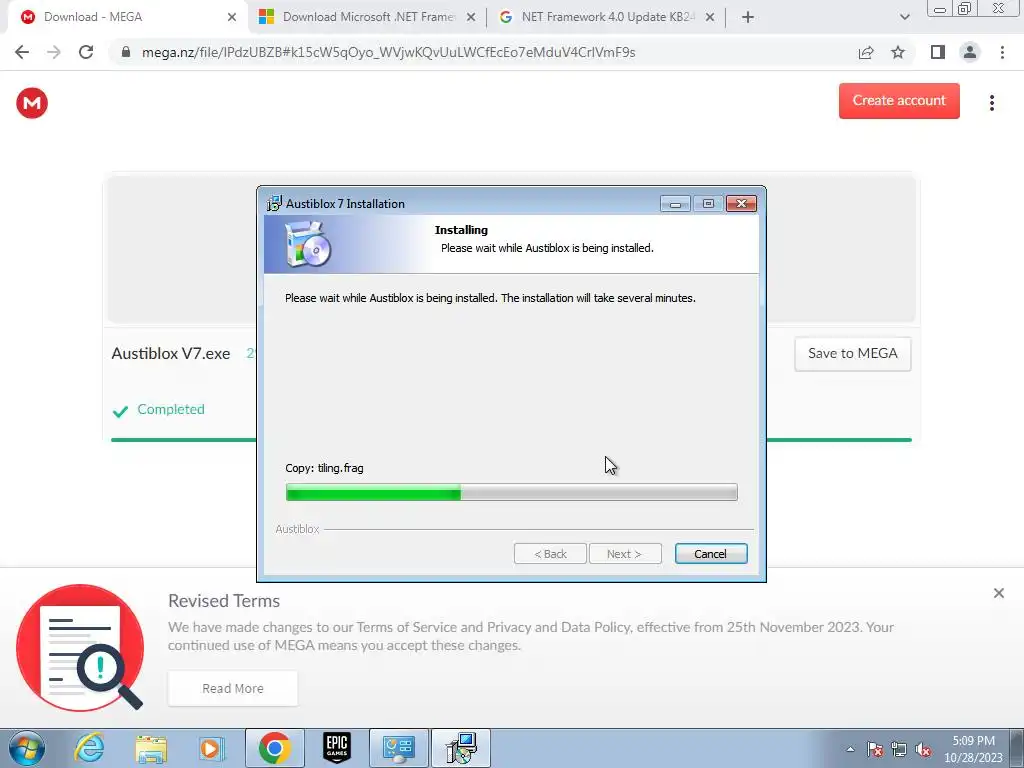1024x768 pixels.
Task: Switch to the installer taskbar icon
Action: pyautogui.click(x=461, y=748)
